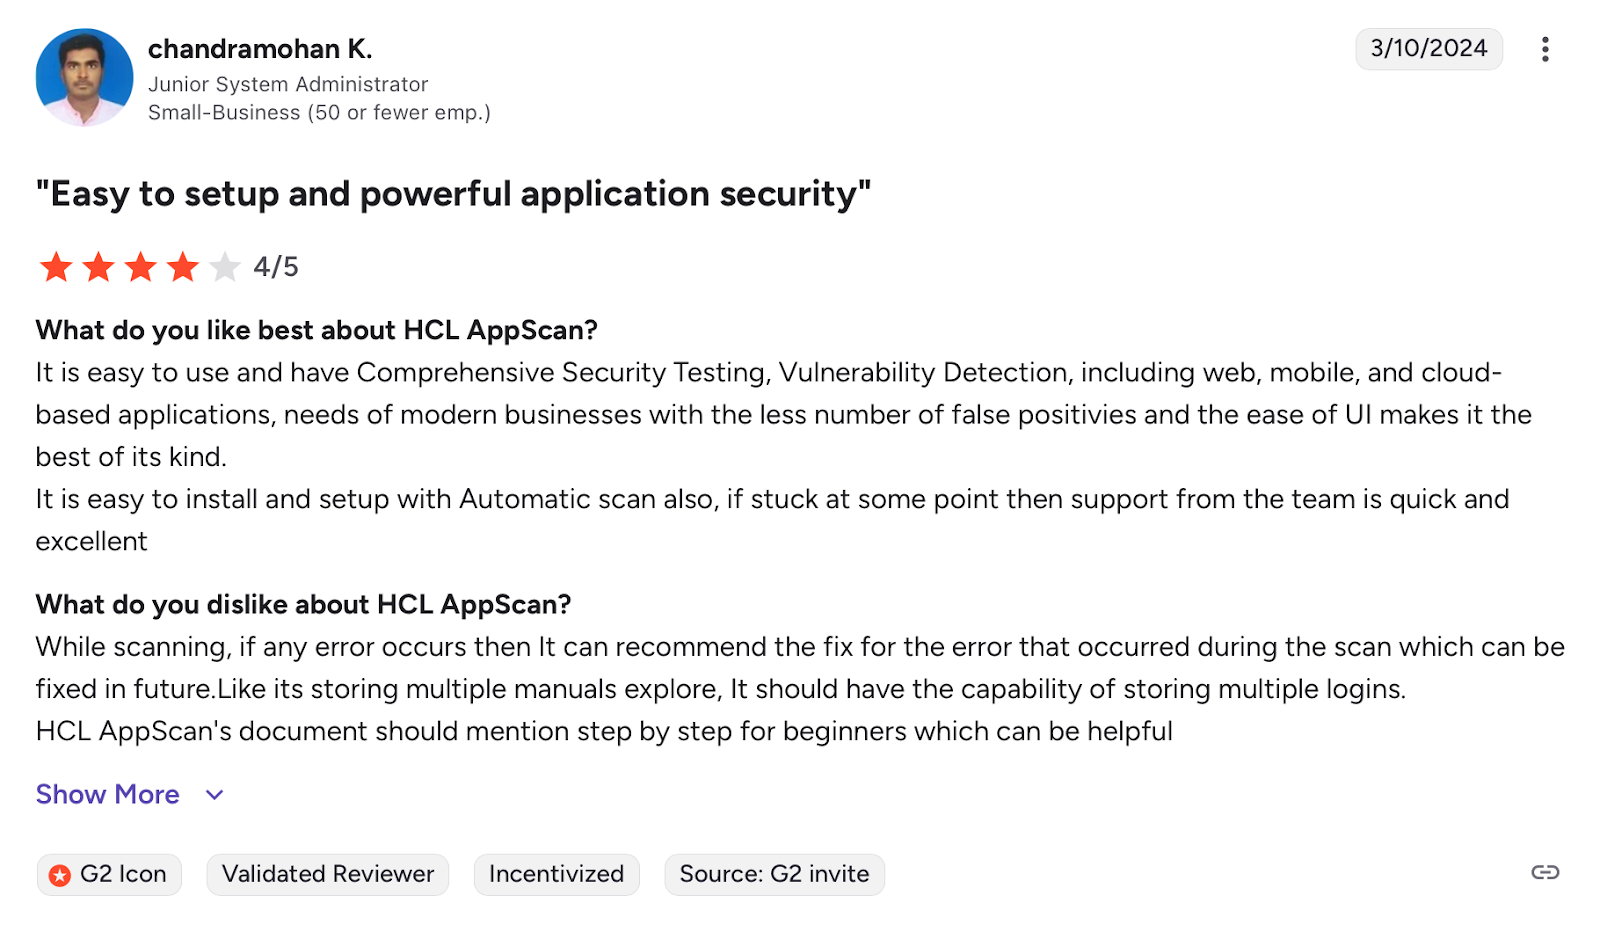1600x932 pixels.
Task: Click the Source: G2 invite badge
Action: pyautogui.click(x=773, y=873)
